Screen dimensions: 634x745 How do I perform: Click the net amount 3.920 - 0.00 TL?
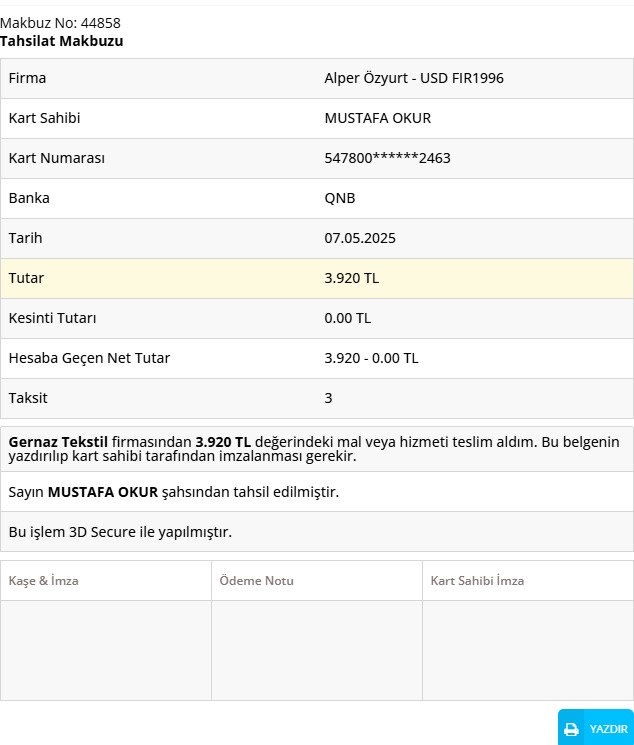[371, 358]
